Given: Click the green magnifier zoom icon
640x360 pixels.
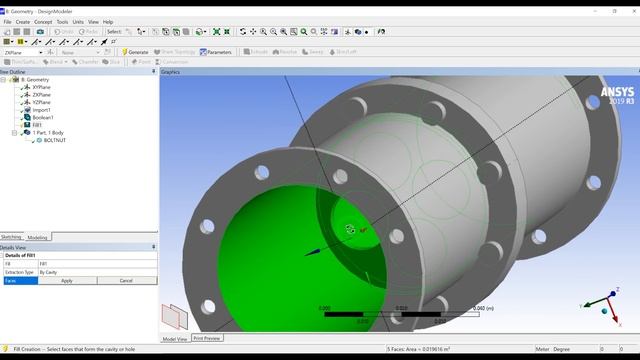Looking at the screenshot, I should pyautogui.click(x=304, y=32).
